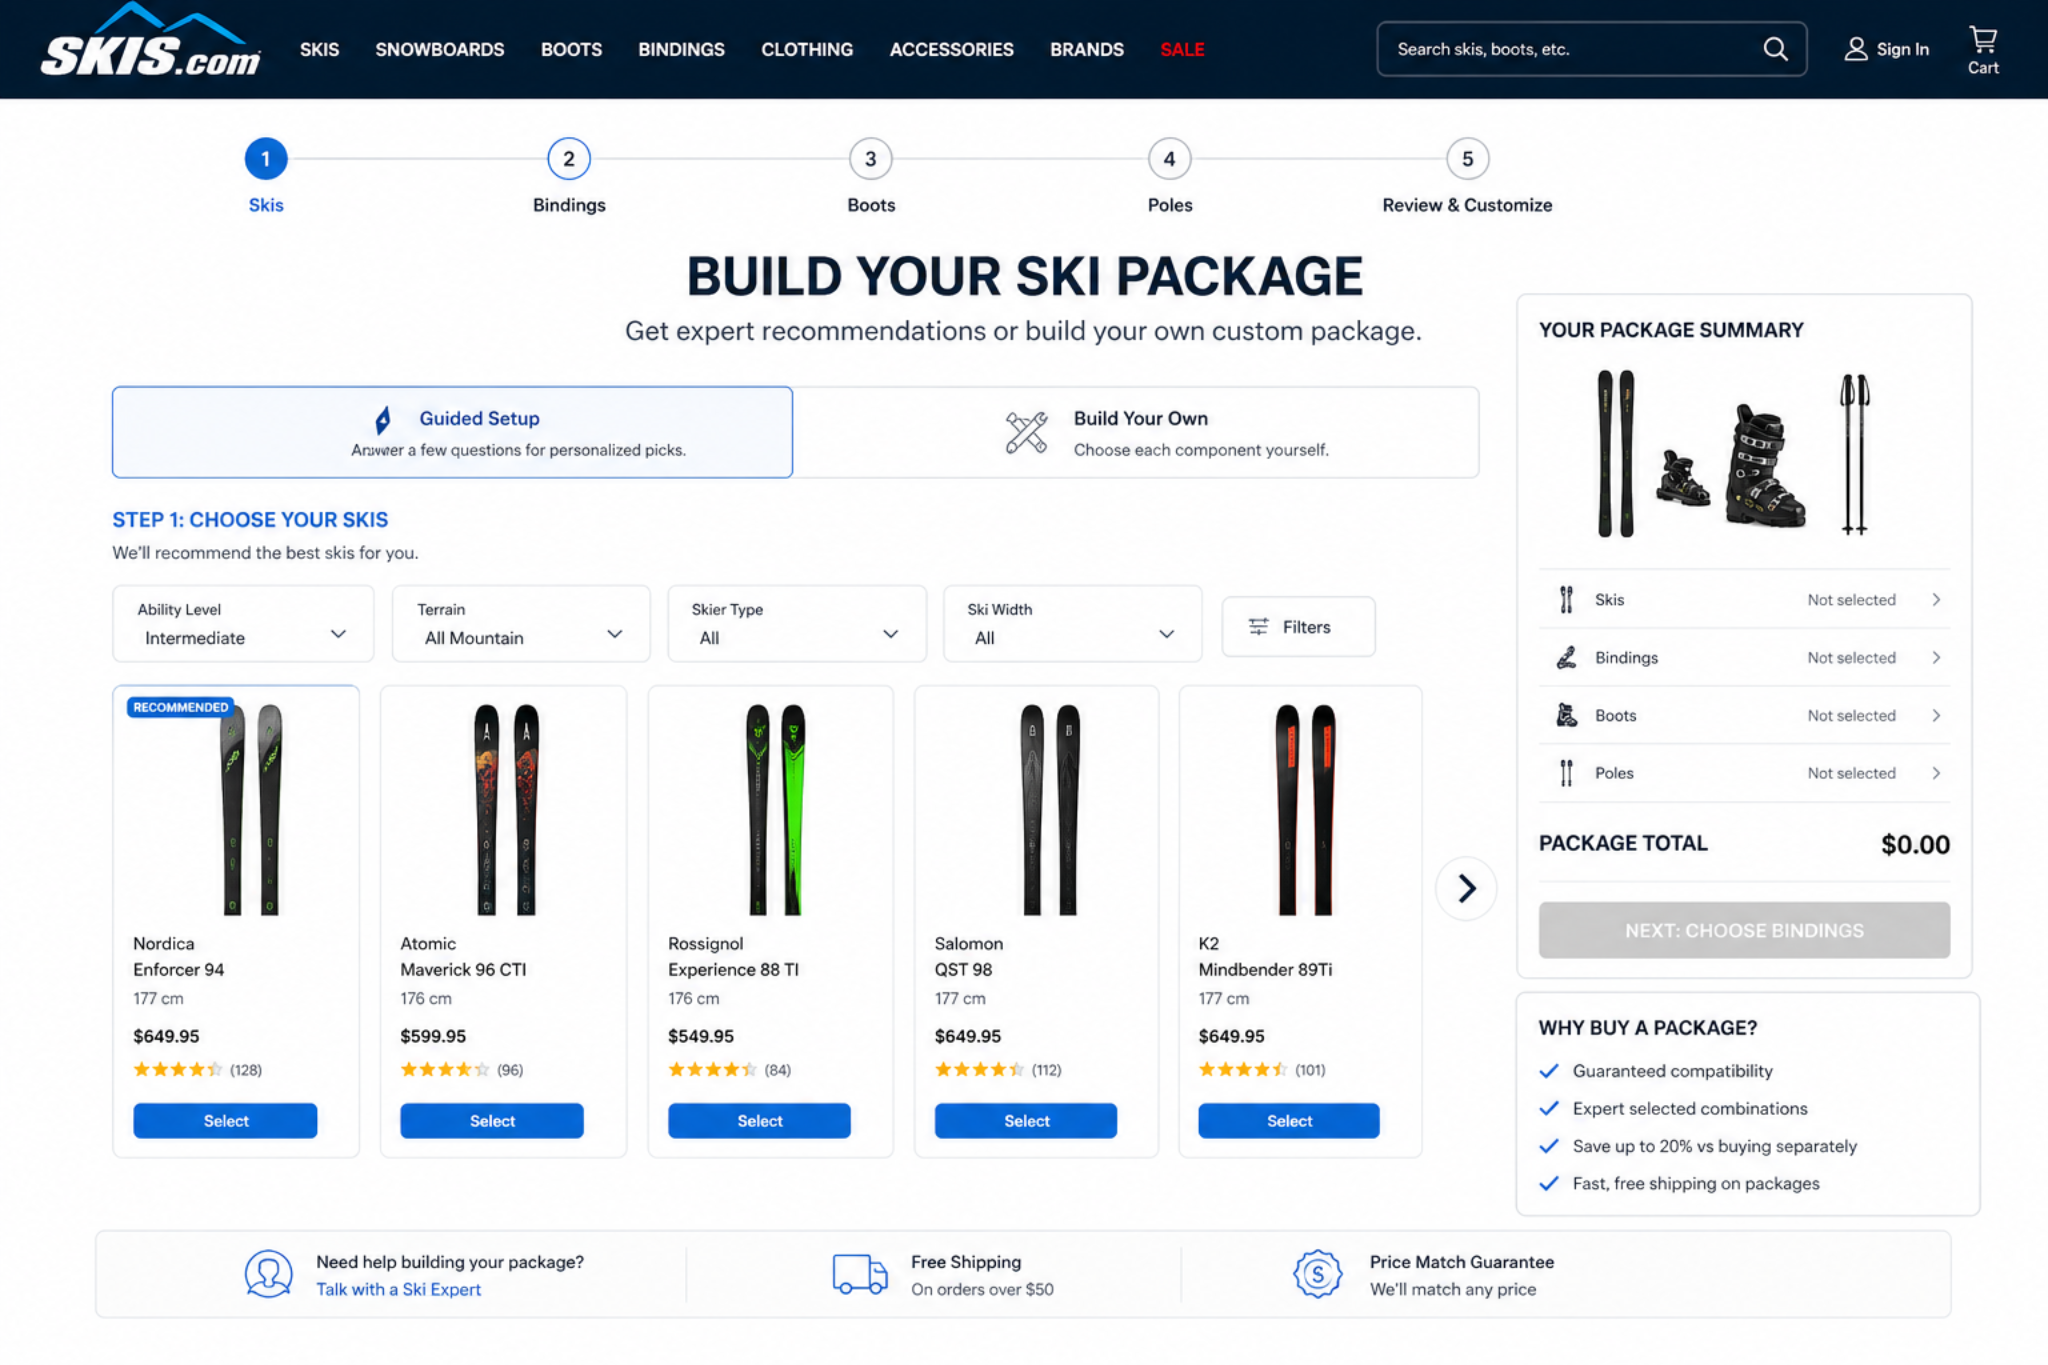This screenshot has width=2048, height=1365.
Task: Click the Filters sliders icon
Action: pyautogui.click(x=1257, y=626)
